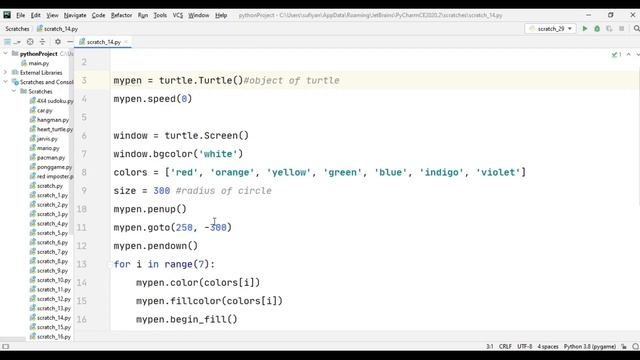Select main.py in the project tree
Screen dimensions: 640x360
(x=35, y=63)
